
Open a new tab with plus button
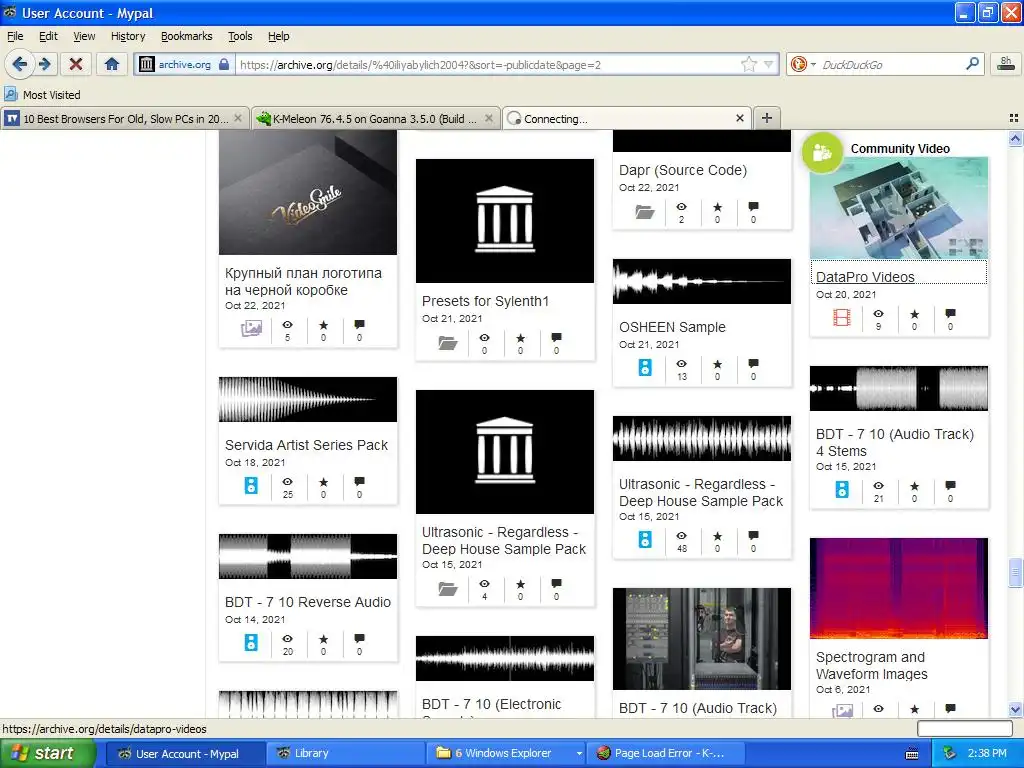[x=767, y=118]
